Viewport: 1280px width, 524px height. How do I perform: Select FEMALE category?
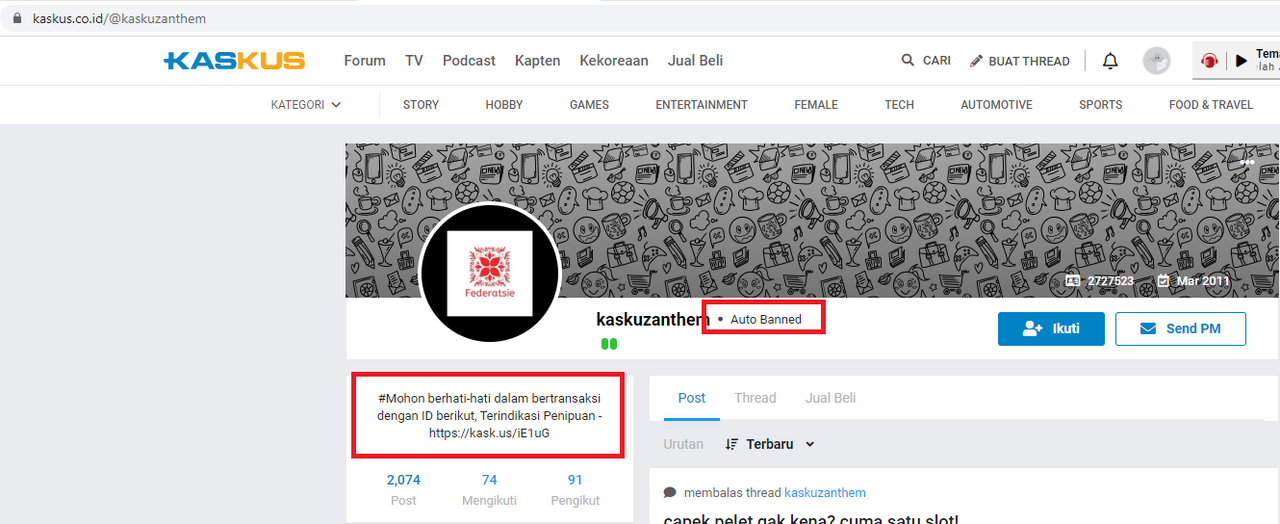click(x=817, y=104)
